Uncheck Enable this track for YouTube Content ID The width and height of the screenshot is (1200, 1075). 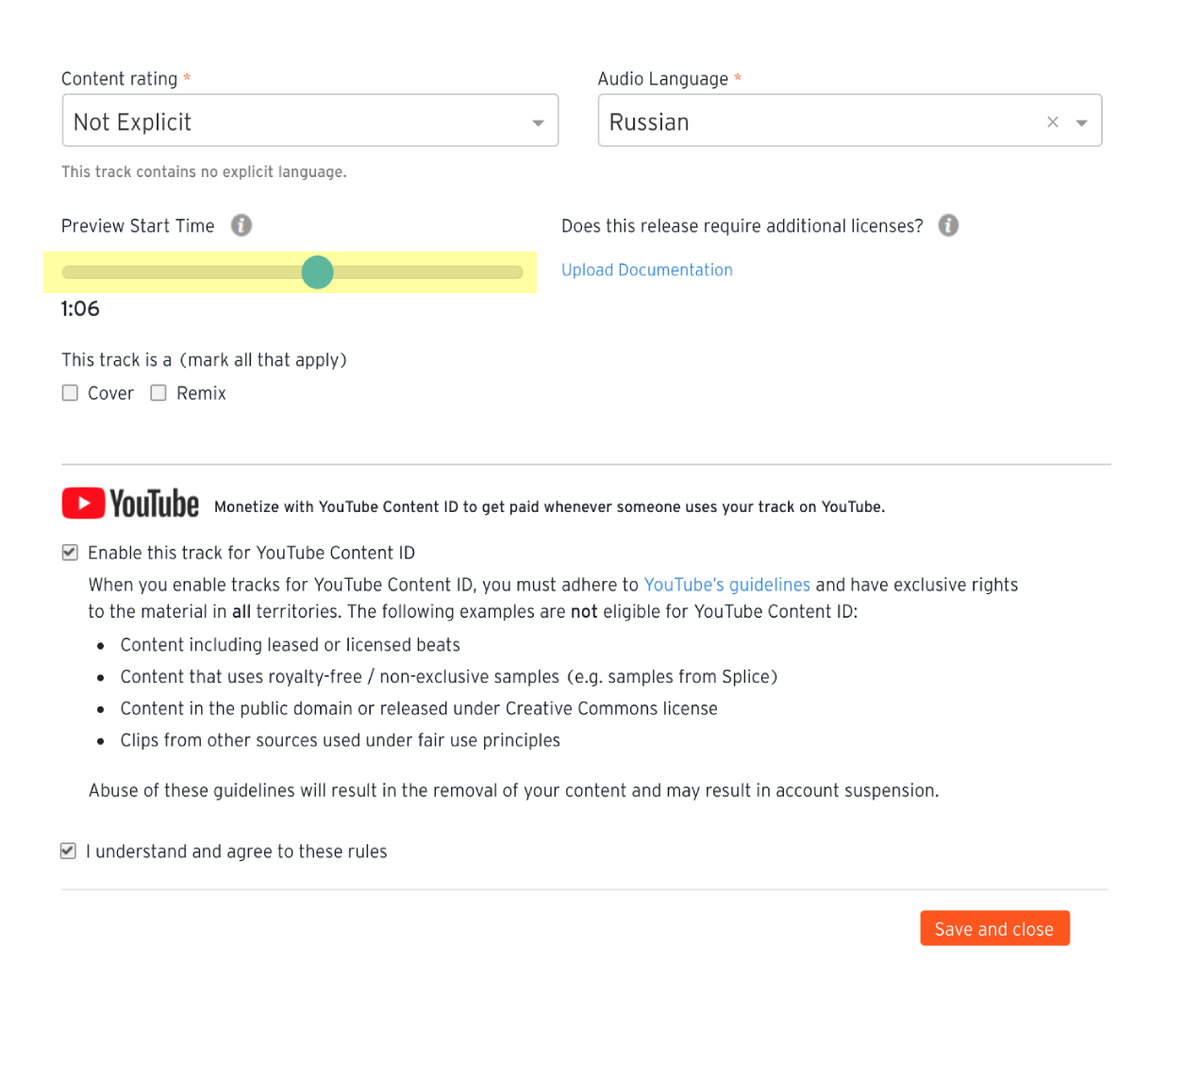70,552
